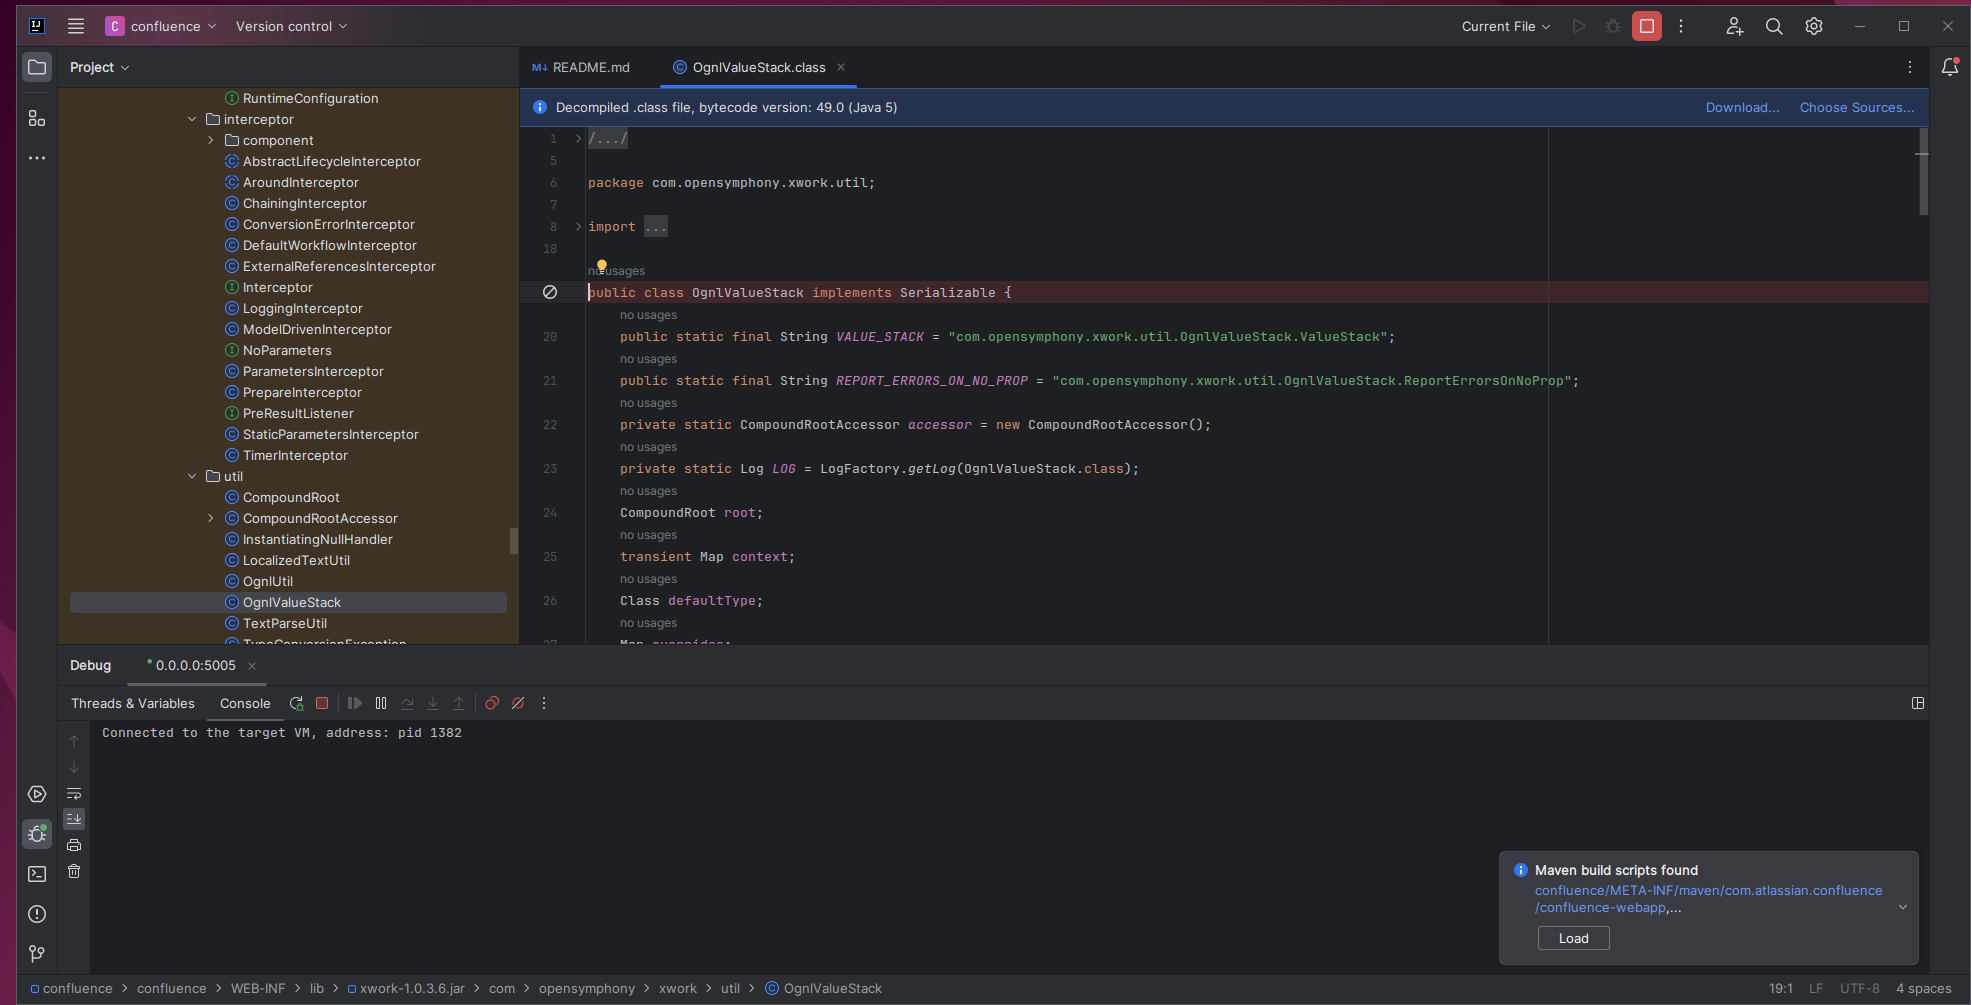Clear all console output trash icon

pos(74,871)
